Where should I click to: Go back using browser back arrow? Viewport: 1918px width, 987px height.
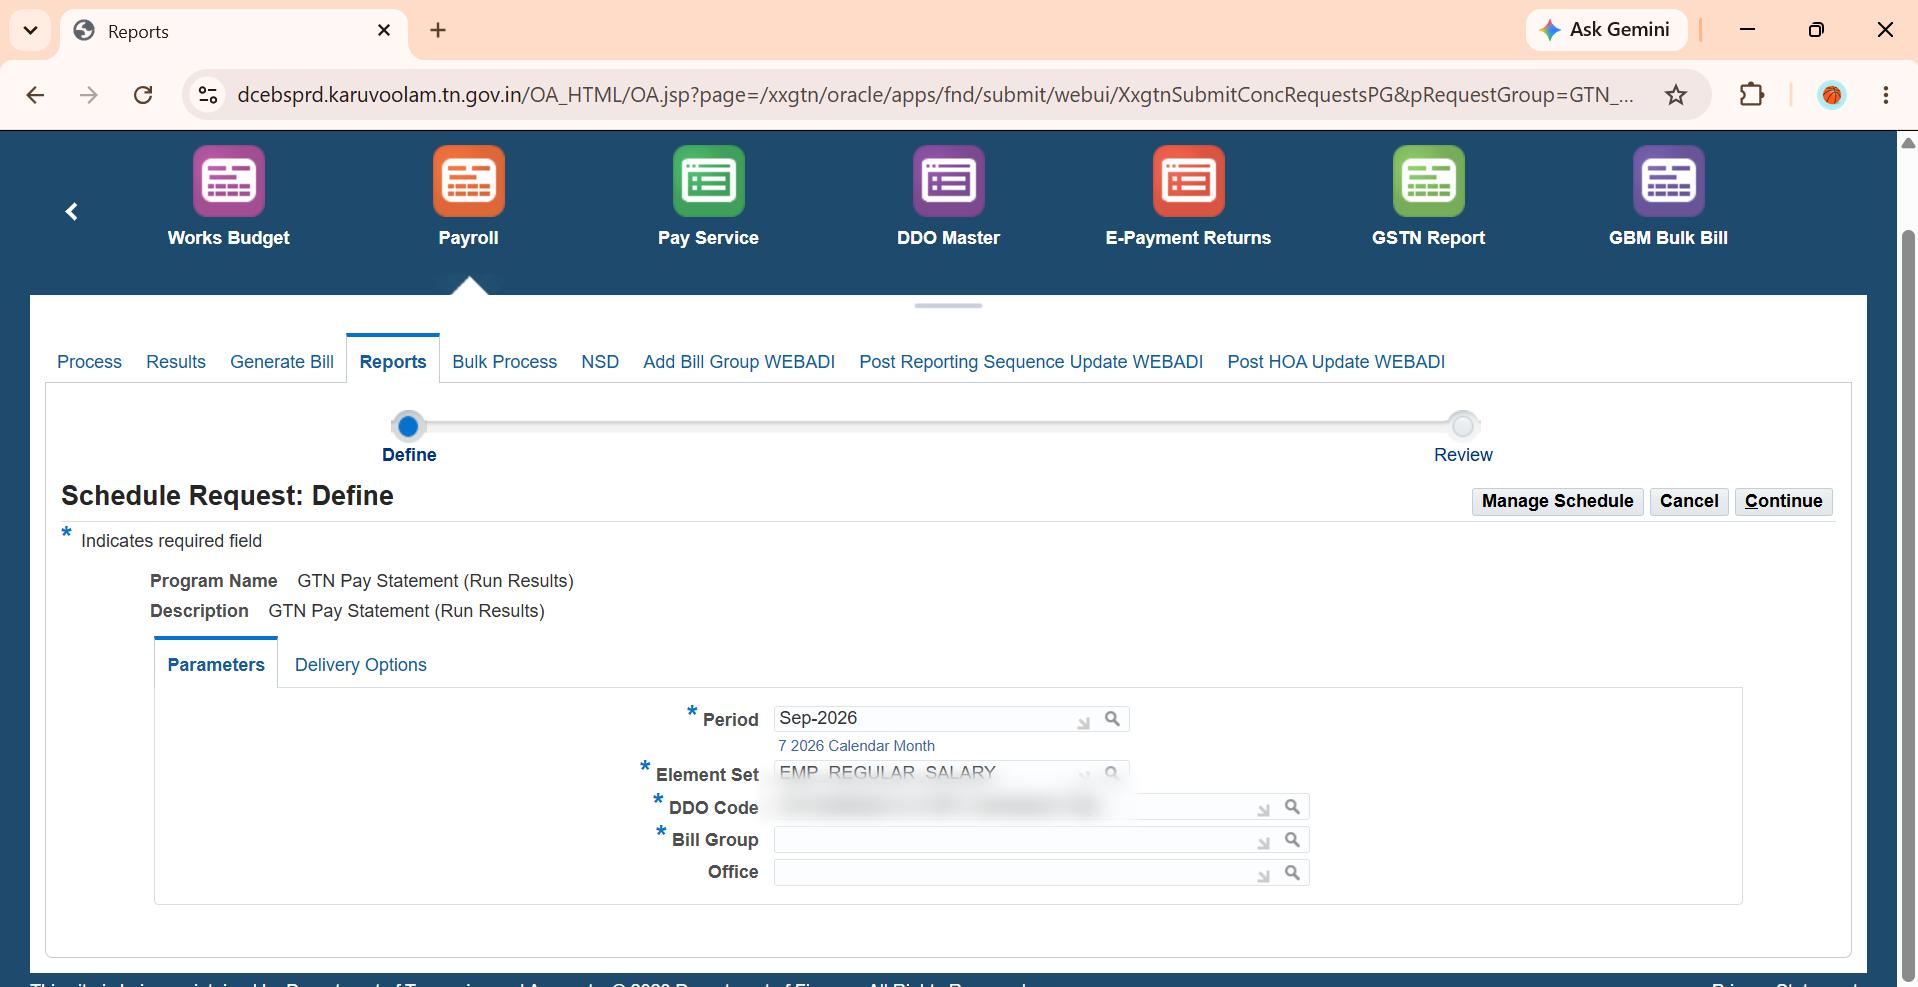[35, 95]
